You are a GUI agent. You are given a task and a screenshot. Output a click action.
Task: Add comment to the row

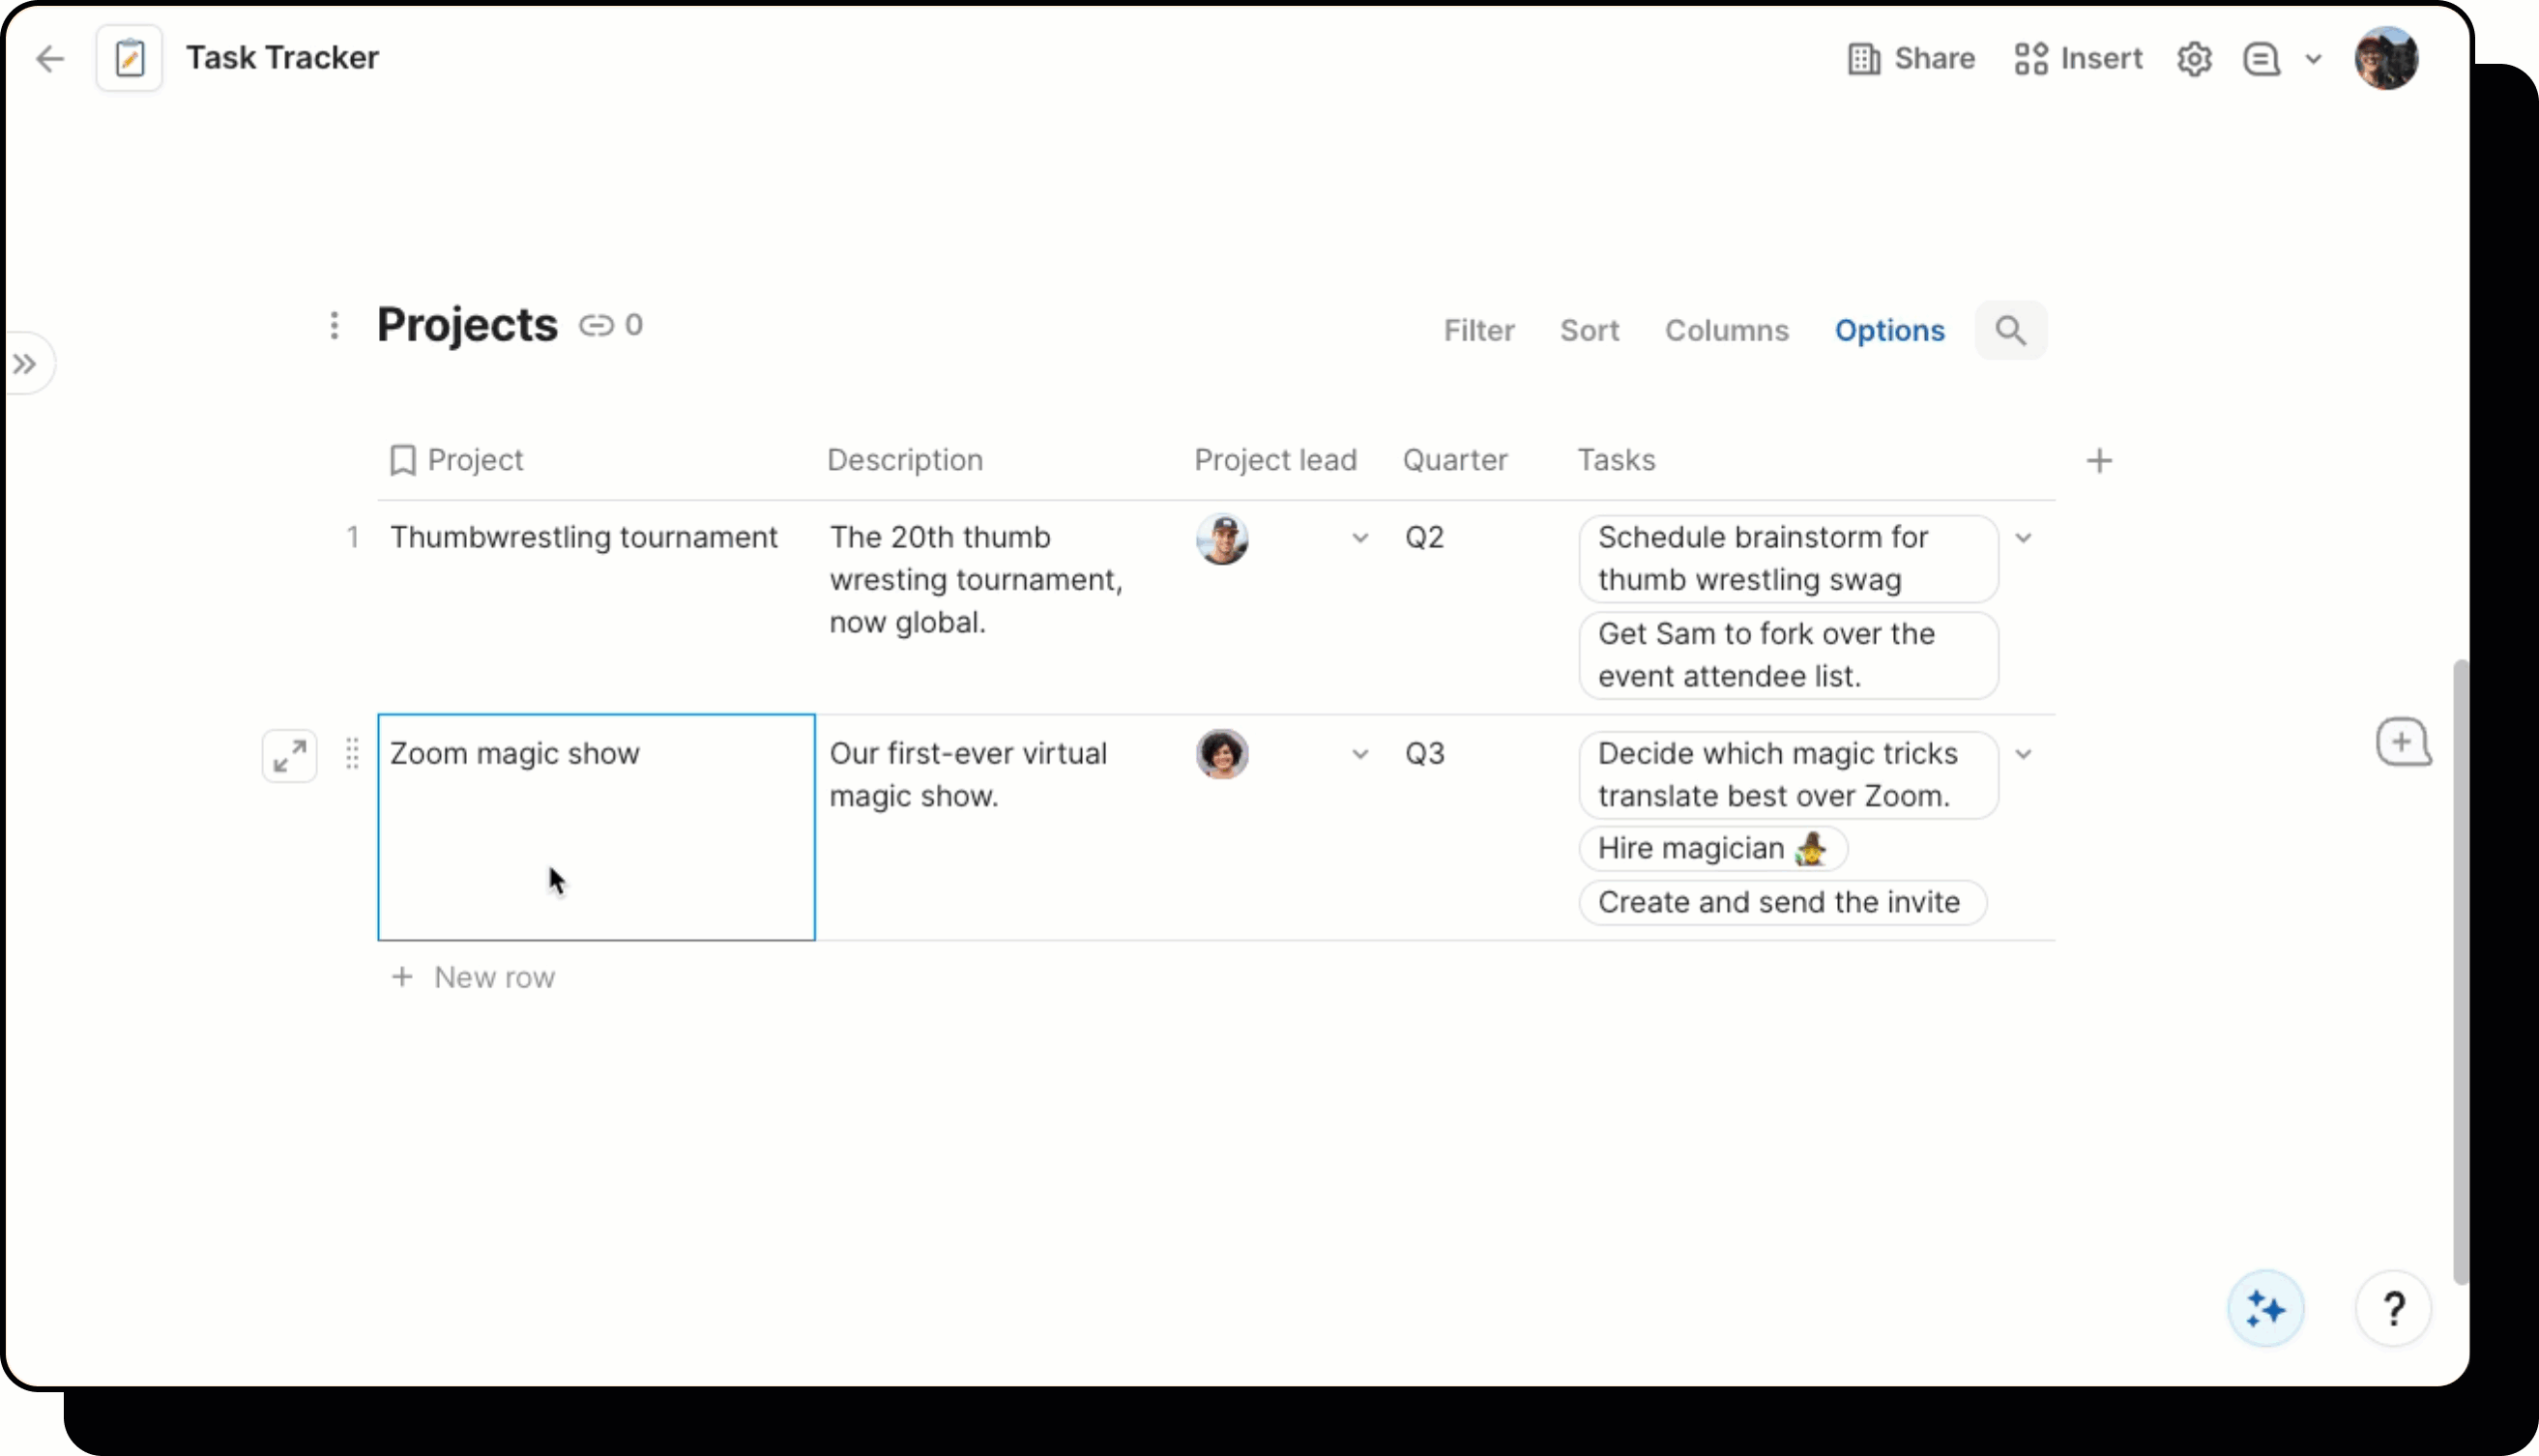pos(2403,743)
